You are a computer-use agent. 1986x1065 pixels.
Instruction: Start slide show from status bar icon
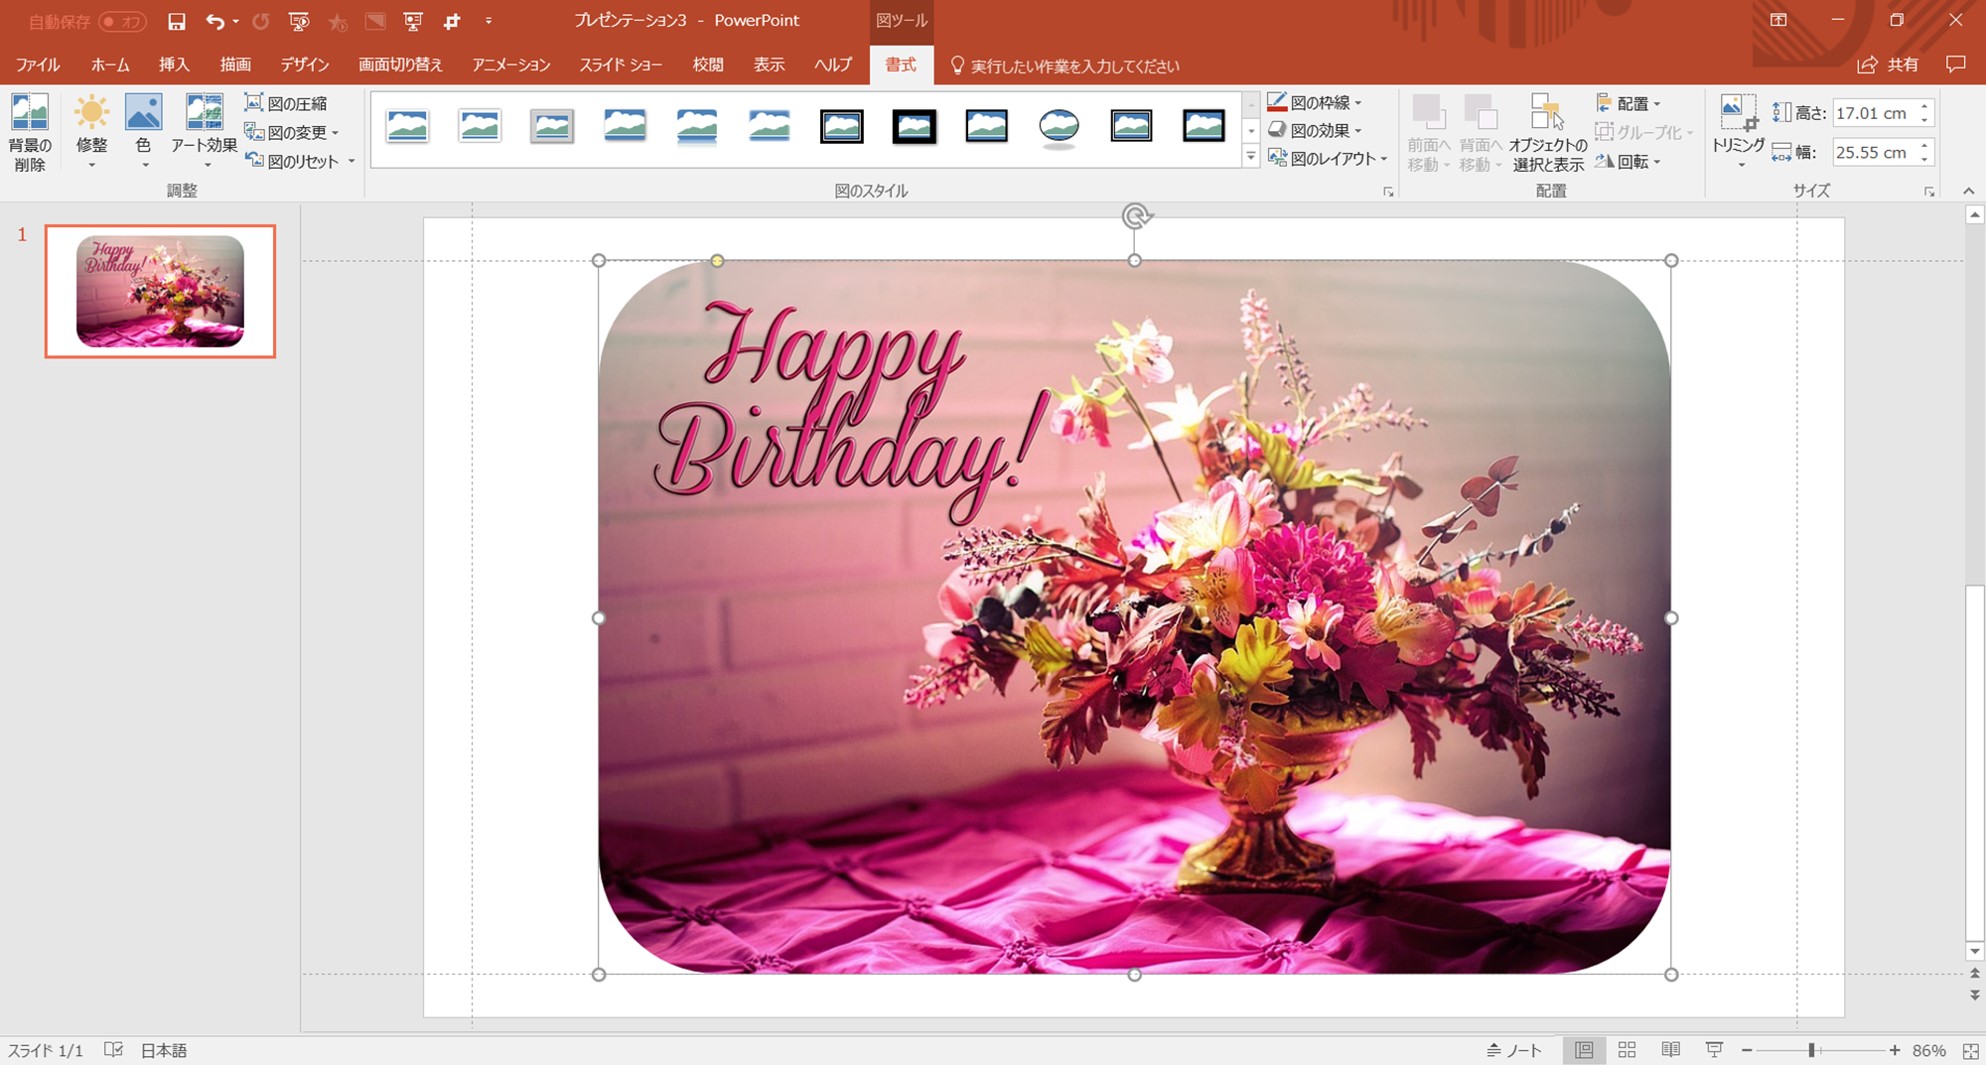[1714, 1050]
